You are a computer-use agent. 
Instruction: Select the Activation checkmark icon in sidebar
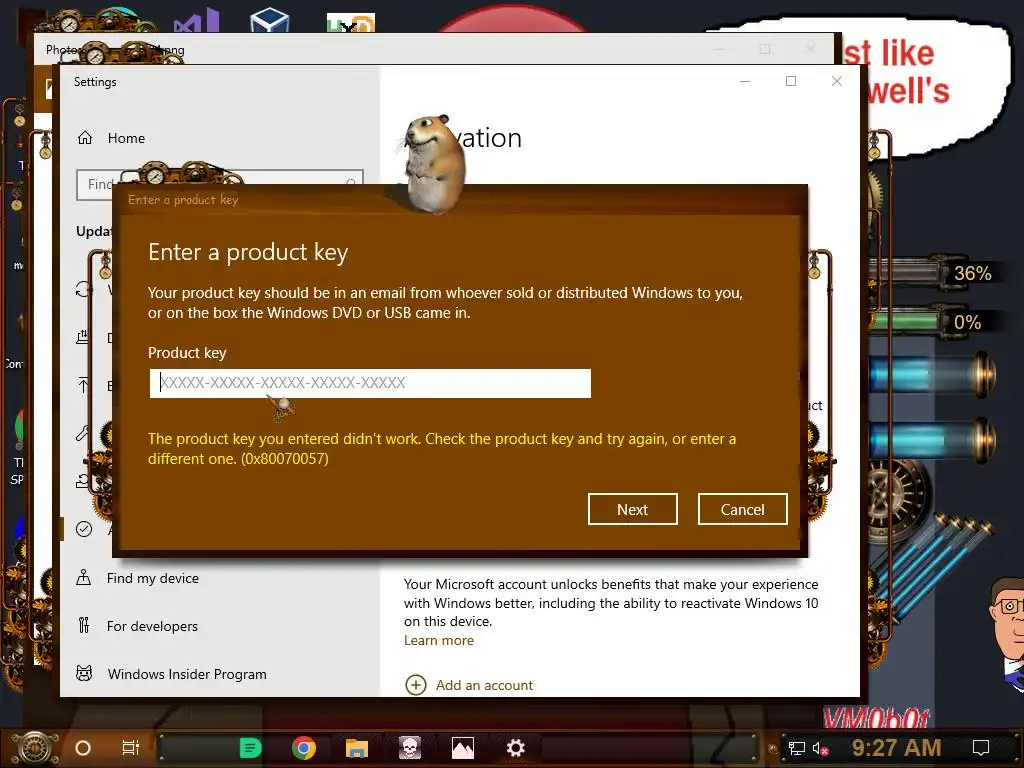[84, 529]
